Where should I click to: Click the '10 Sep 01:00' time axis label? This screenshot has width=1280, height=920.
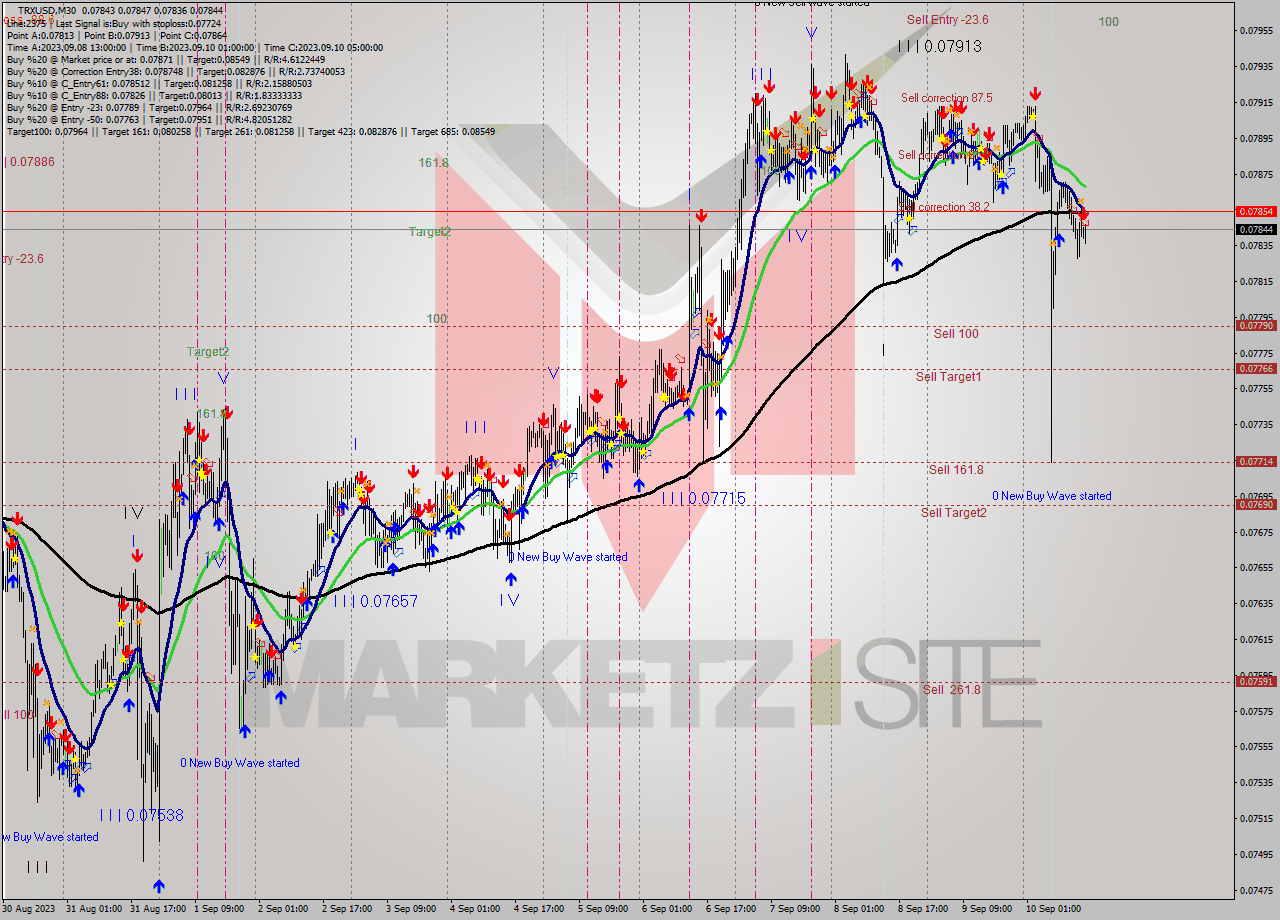(1053, 909)
